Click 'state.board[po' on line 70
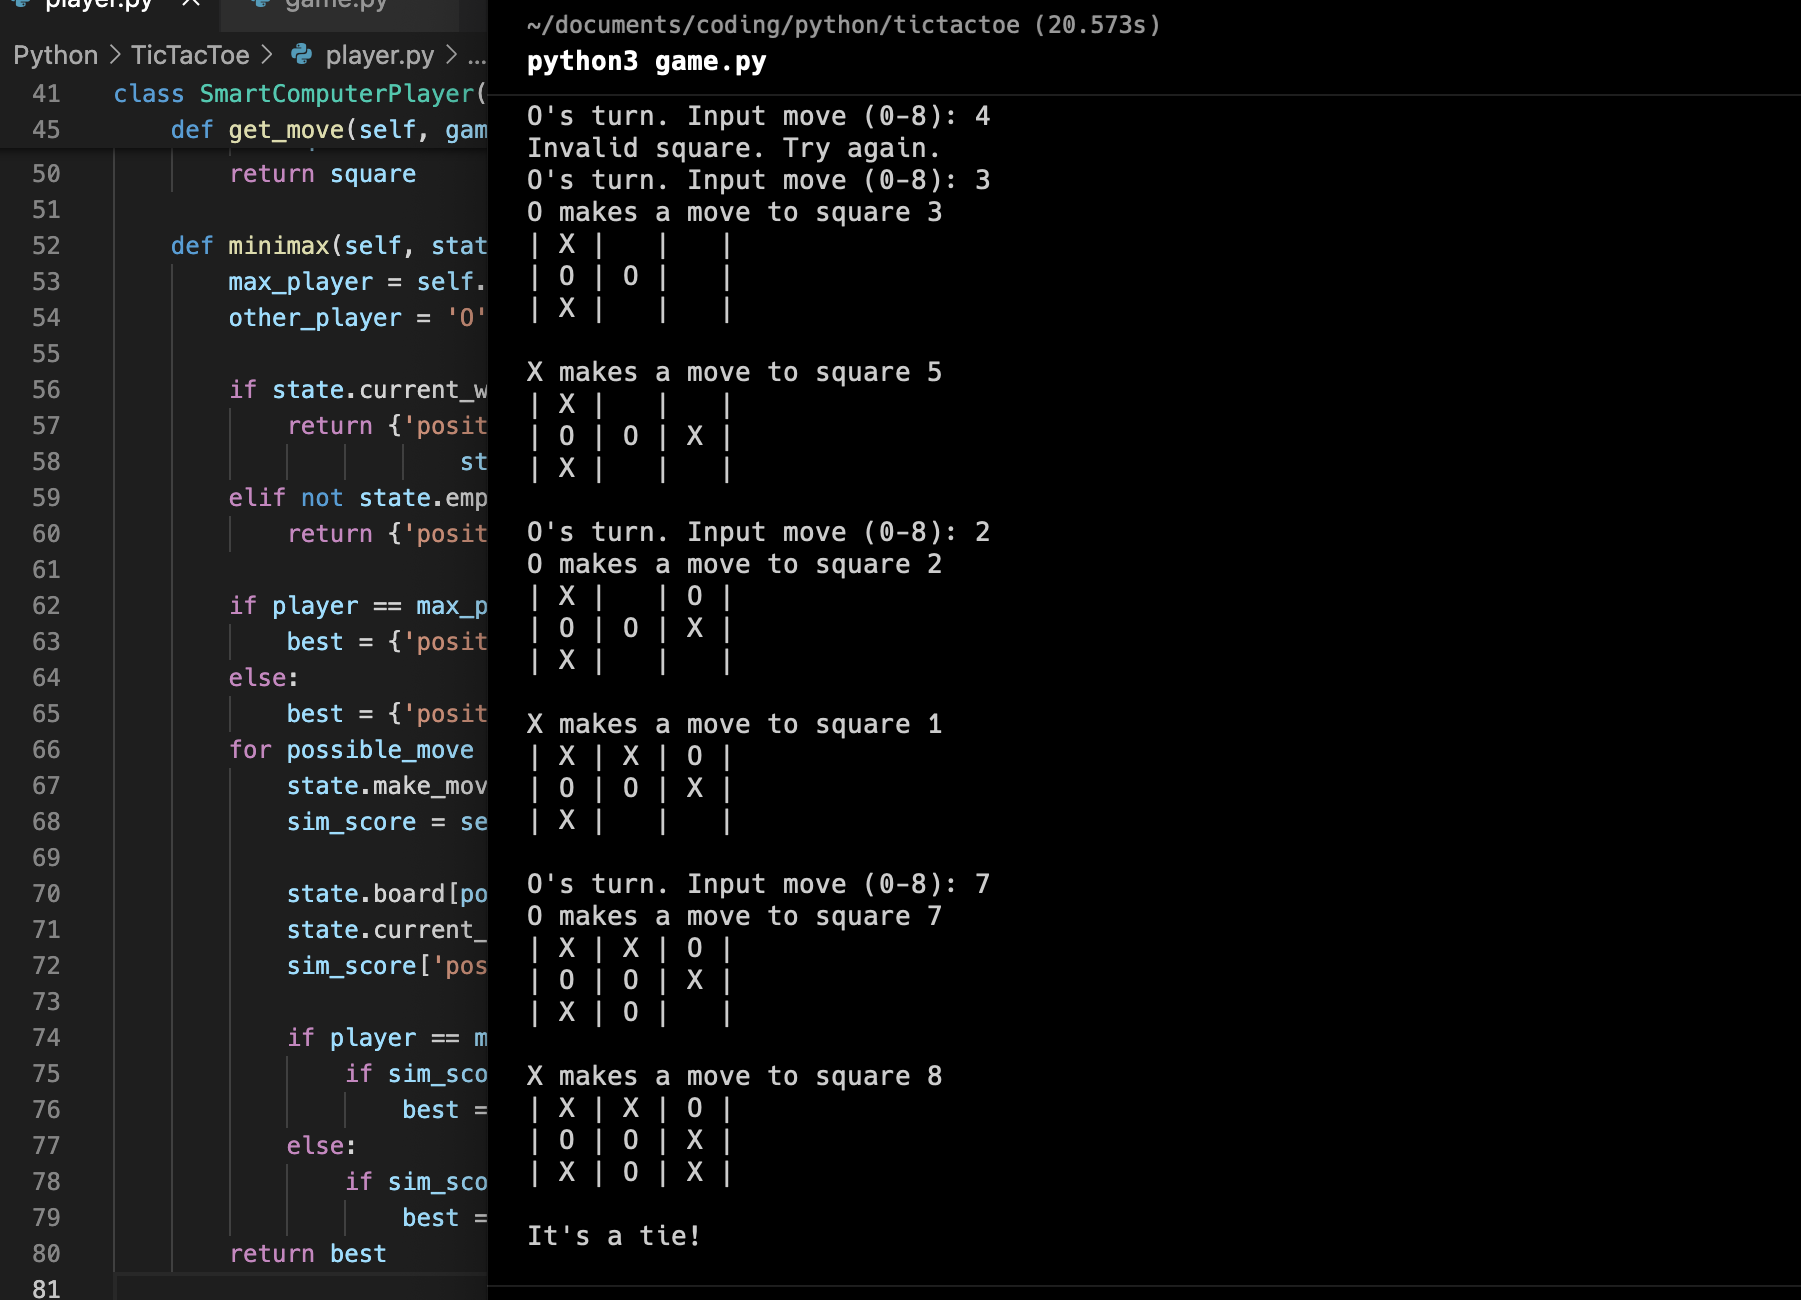The image size is (1801, 1300). pyautogui.click(x=387, y=894)
